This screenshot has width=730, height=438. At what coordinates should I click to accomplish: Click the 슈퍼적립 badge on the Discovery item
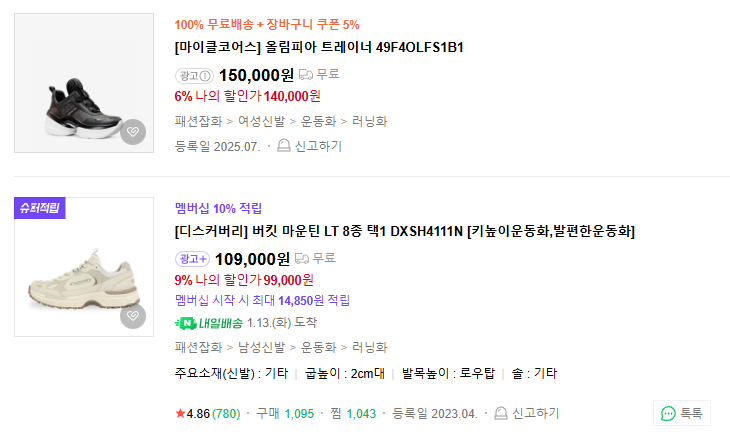click(x=40, y=208)
